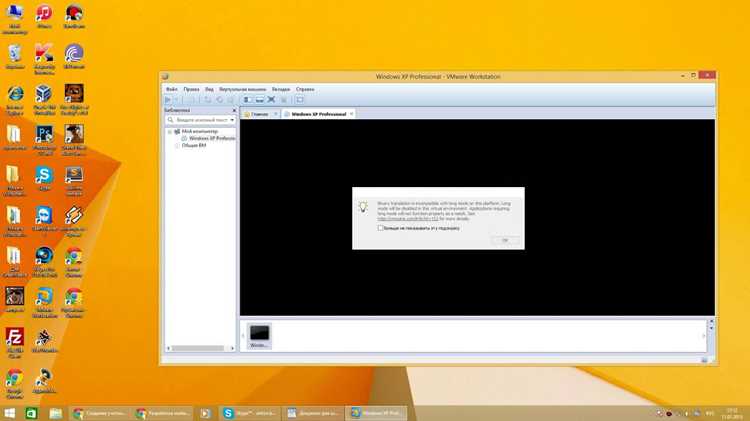Switch to the second Chrome taskbar window
This screenshot has width=750, height=421.
click(x=162, y=413)
